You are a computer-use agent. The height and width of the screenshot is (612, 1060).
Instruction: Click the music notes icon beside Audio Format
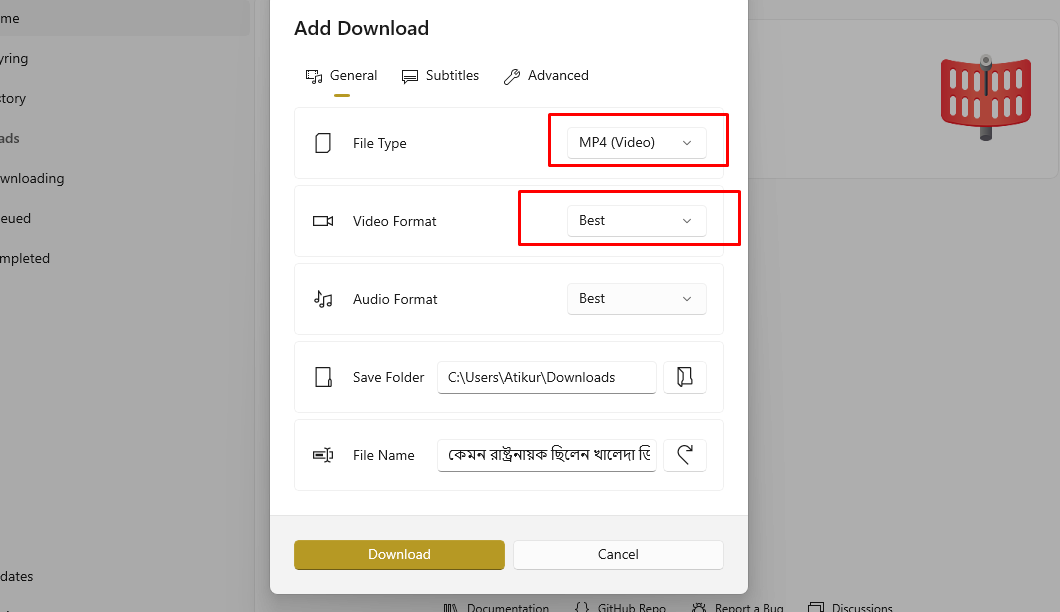(x=322, y=299)
